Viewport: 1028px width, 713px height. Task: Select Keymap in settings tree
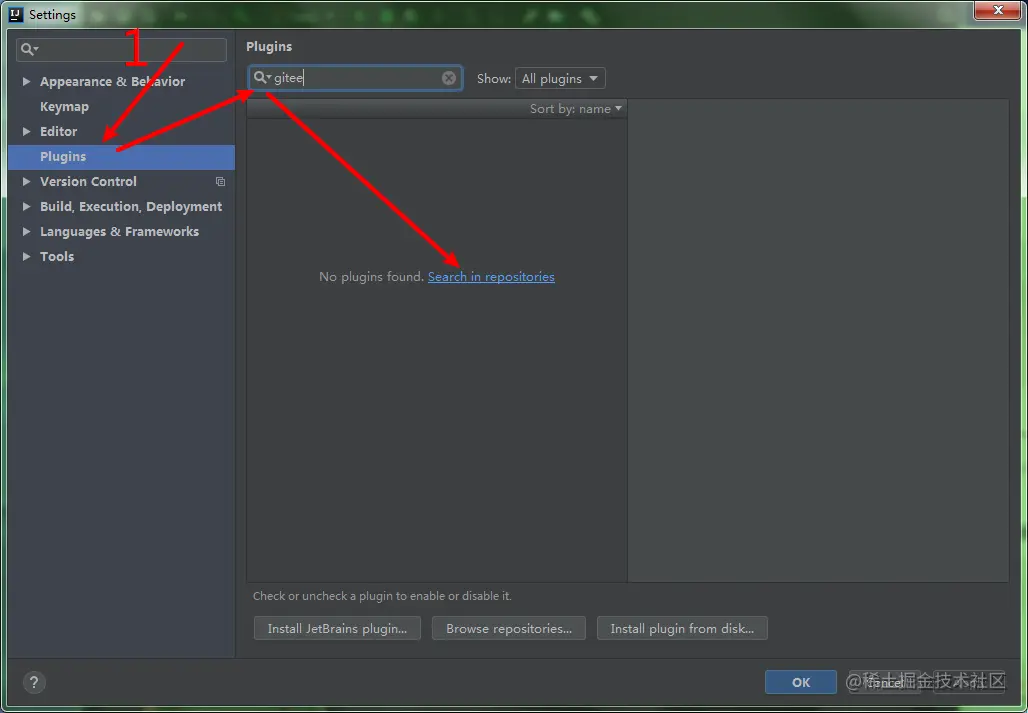(64, 106)
